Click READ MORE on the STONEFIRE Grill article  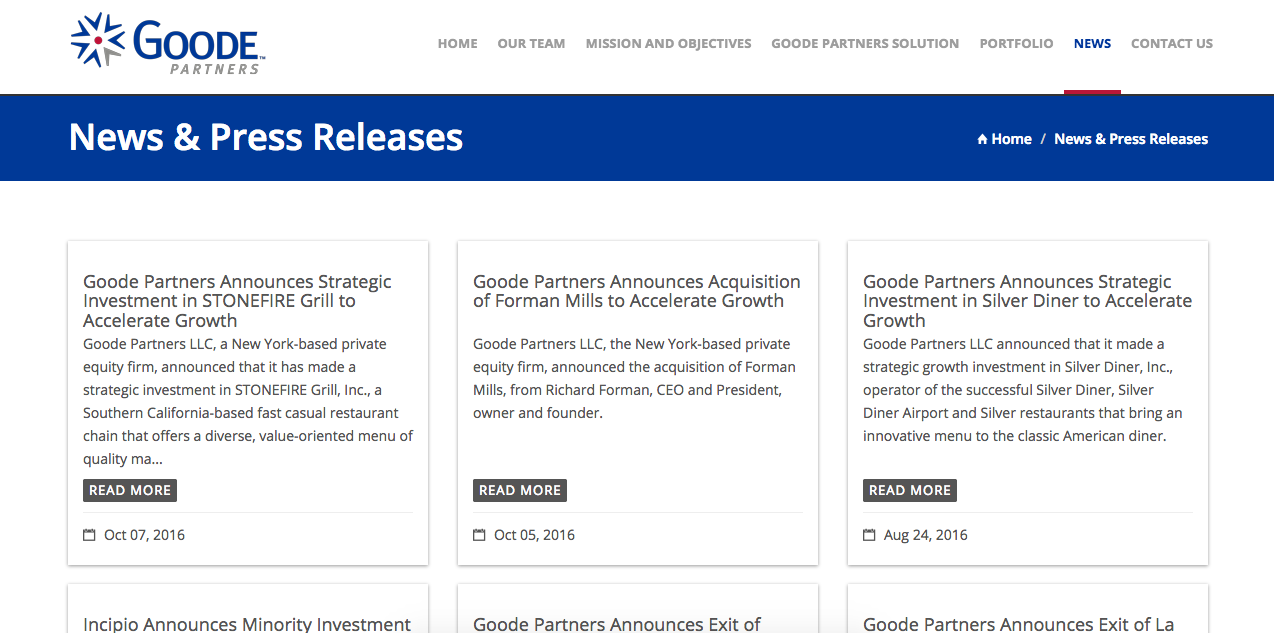[129, 490]
